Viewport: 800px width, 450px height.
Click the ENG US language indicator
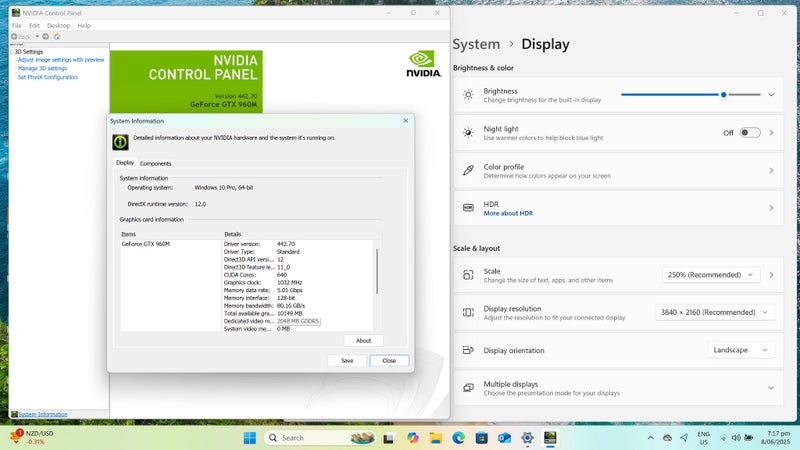click(704, 438)
